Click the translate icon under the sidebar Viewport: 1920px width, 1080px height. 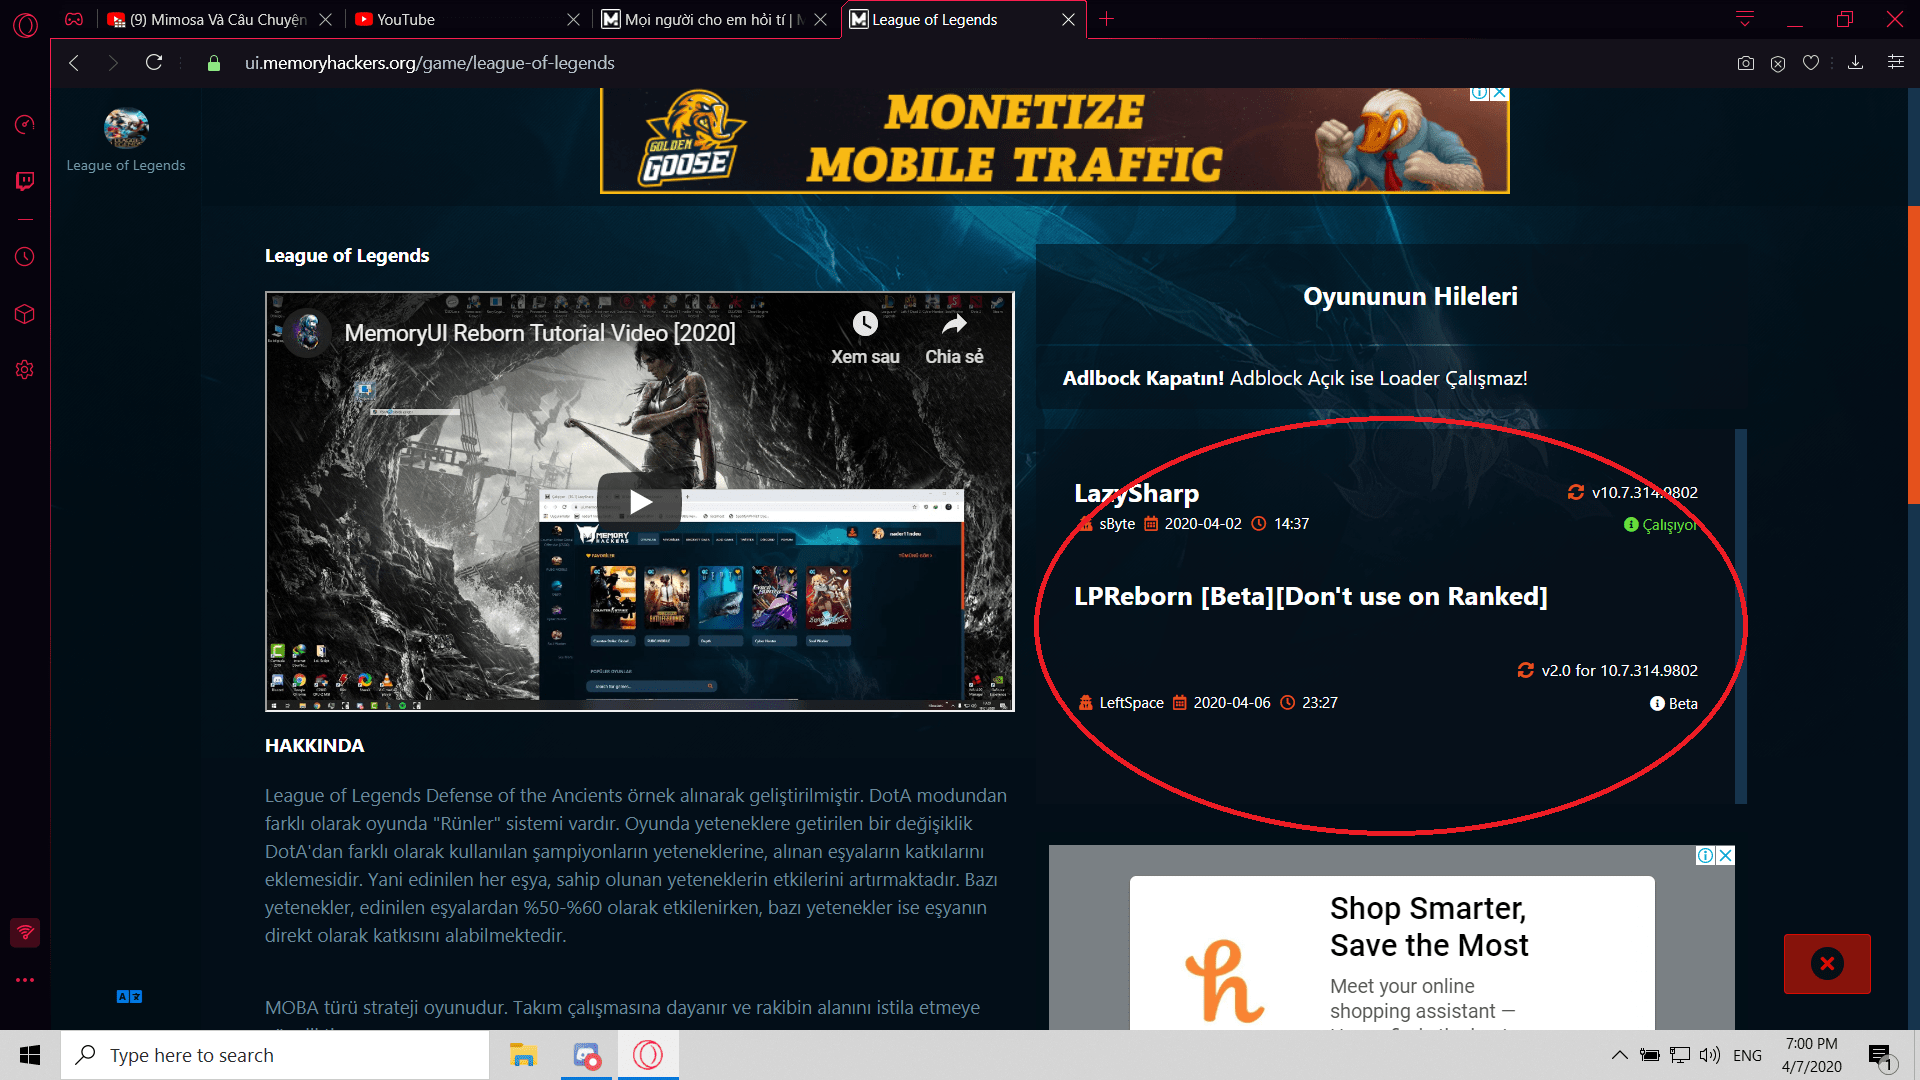(129, 997)
